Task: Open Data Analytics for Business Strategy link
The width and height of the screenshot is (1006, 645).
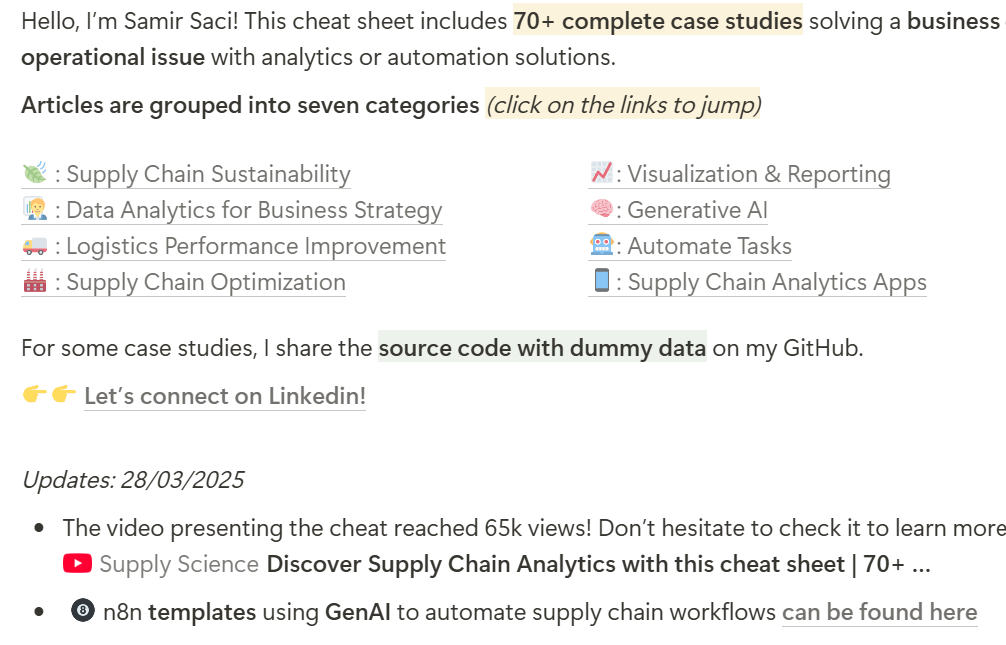Action: click(x=254, y=211)
